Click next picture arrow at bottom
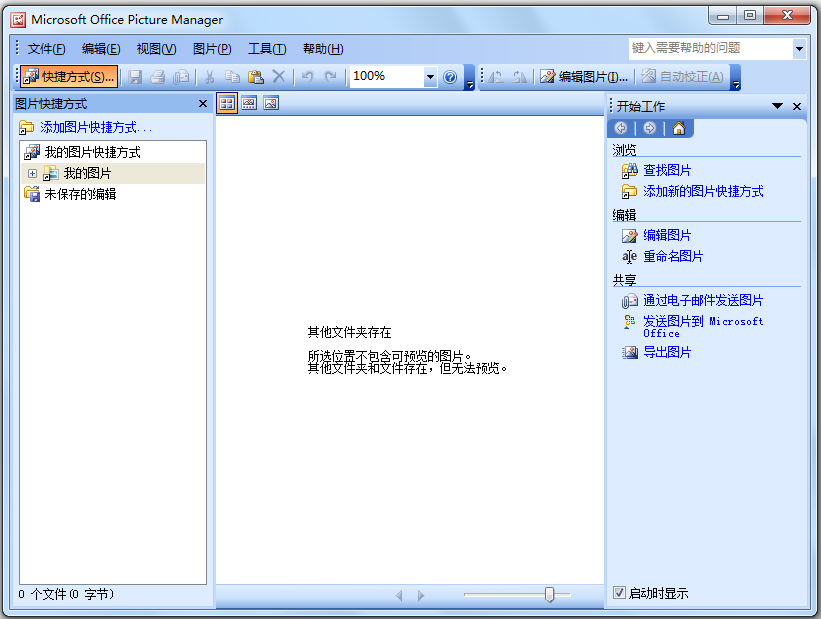The image size is (821, 619). (x=421, y=595)
